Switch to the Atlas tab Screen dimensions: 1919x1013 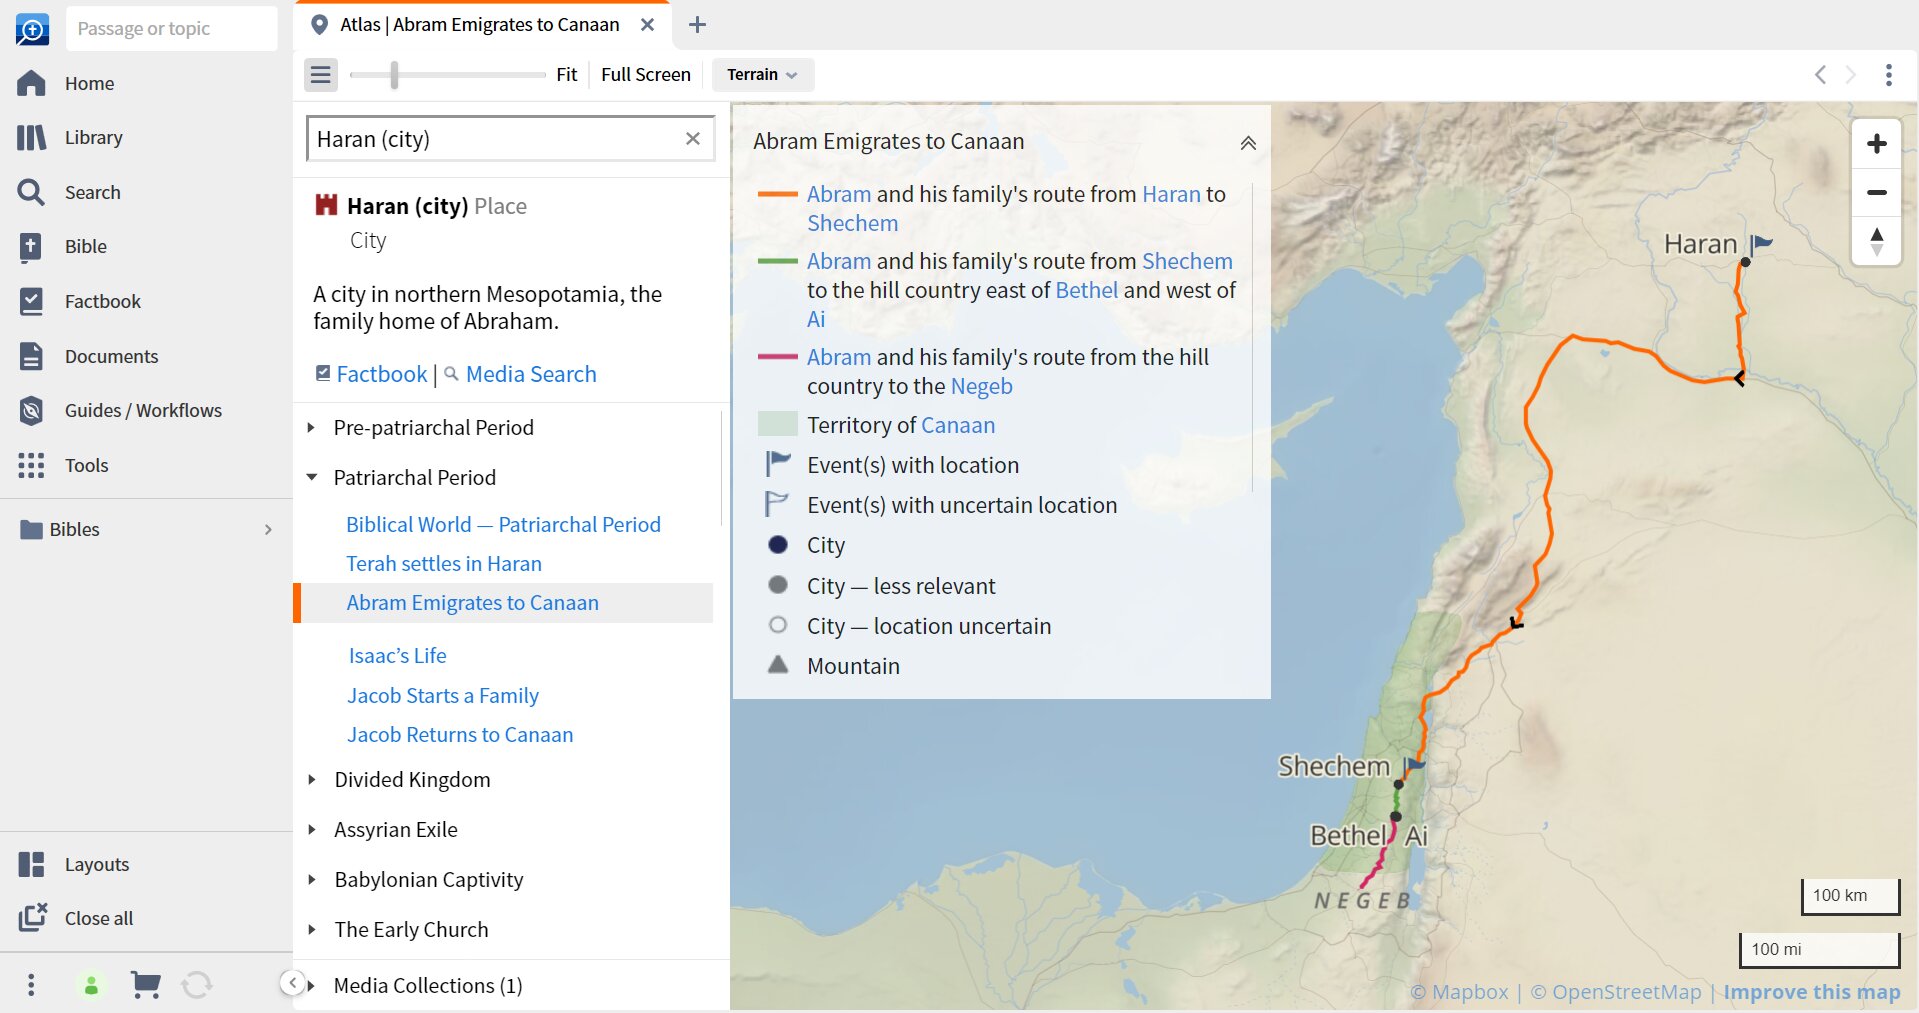coord(478,24)
